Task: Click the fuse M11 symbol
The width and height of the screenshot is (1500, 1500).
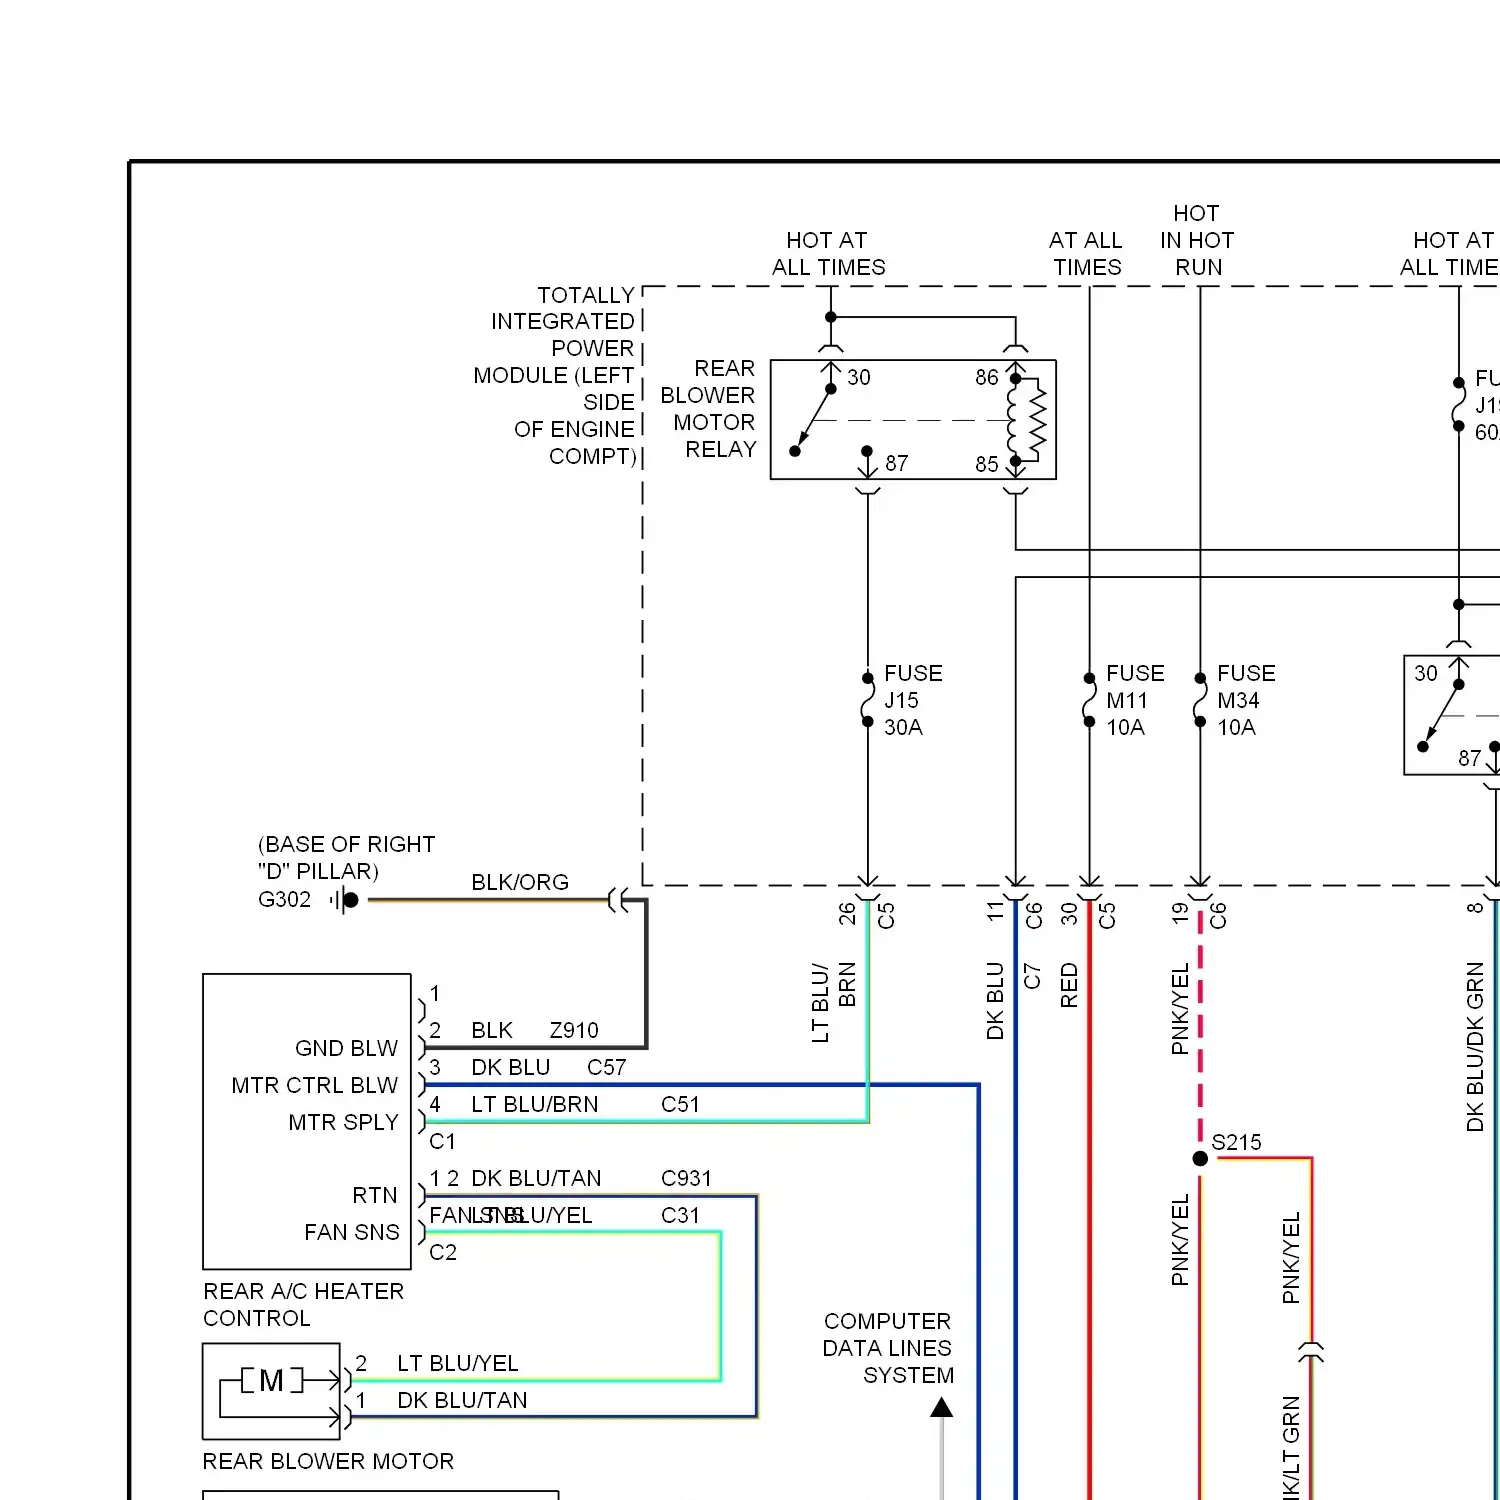Action: point(1089,700)
